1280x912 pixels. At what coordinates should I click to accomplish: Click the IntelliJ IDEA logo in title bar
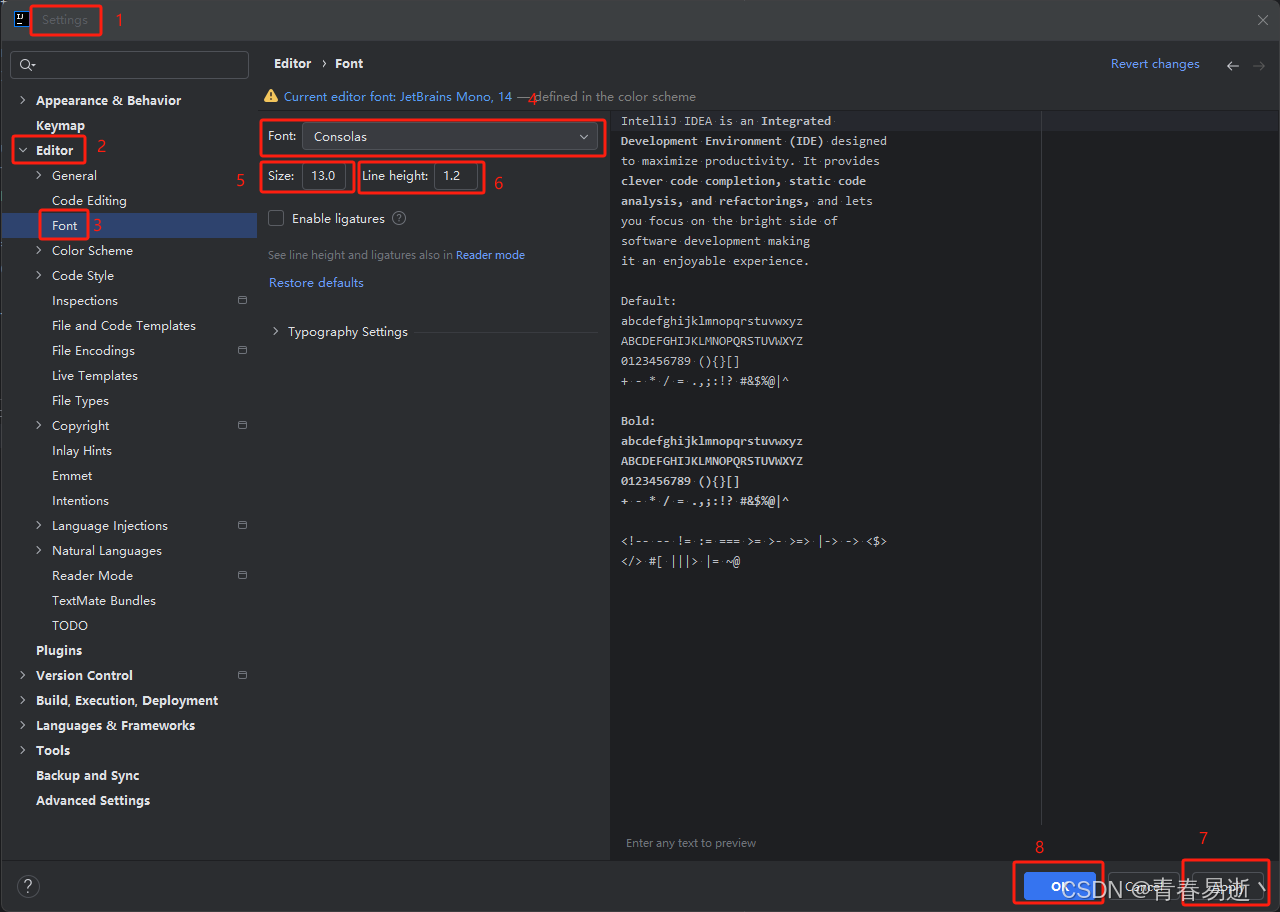[x=20, y=19]
